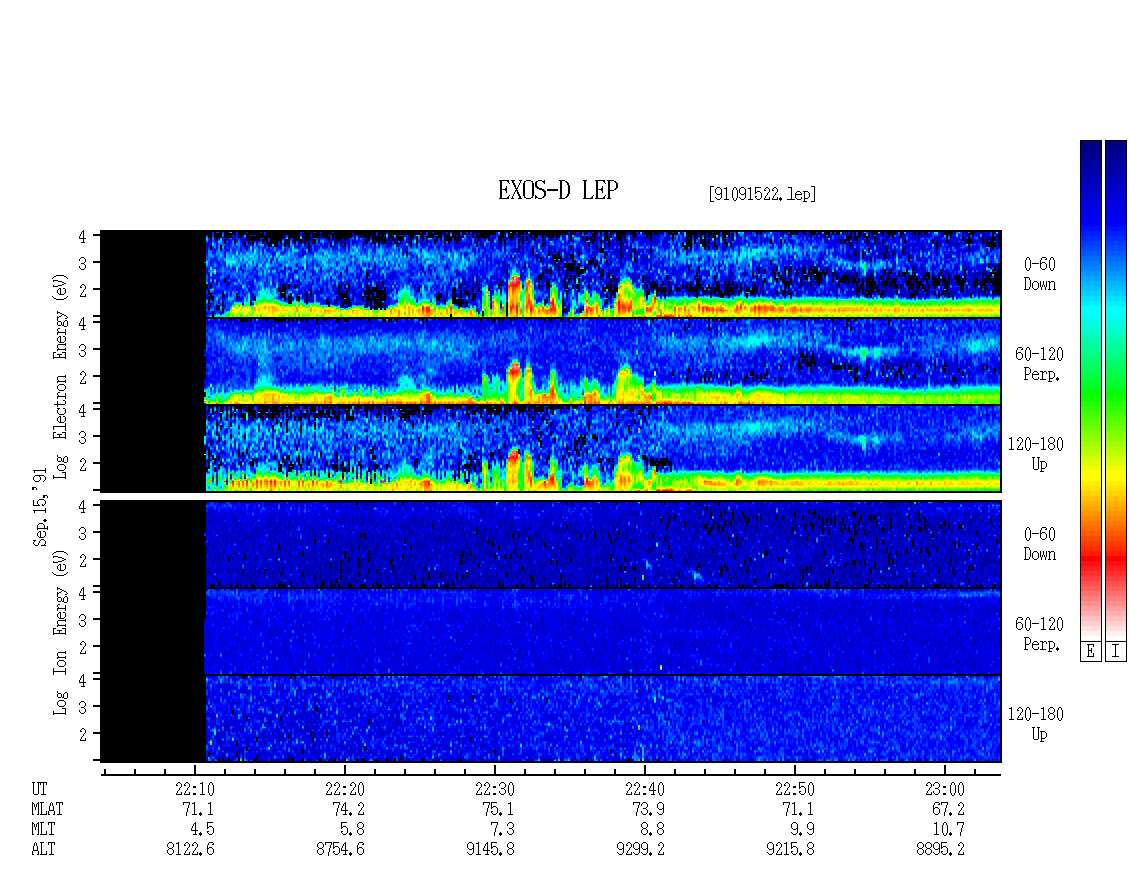Screen dimensions: 1130x875
Task: Click the ALT value 9145.8
Action: (490, 849)
